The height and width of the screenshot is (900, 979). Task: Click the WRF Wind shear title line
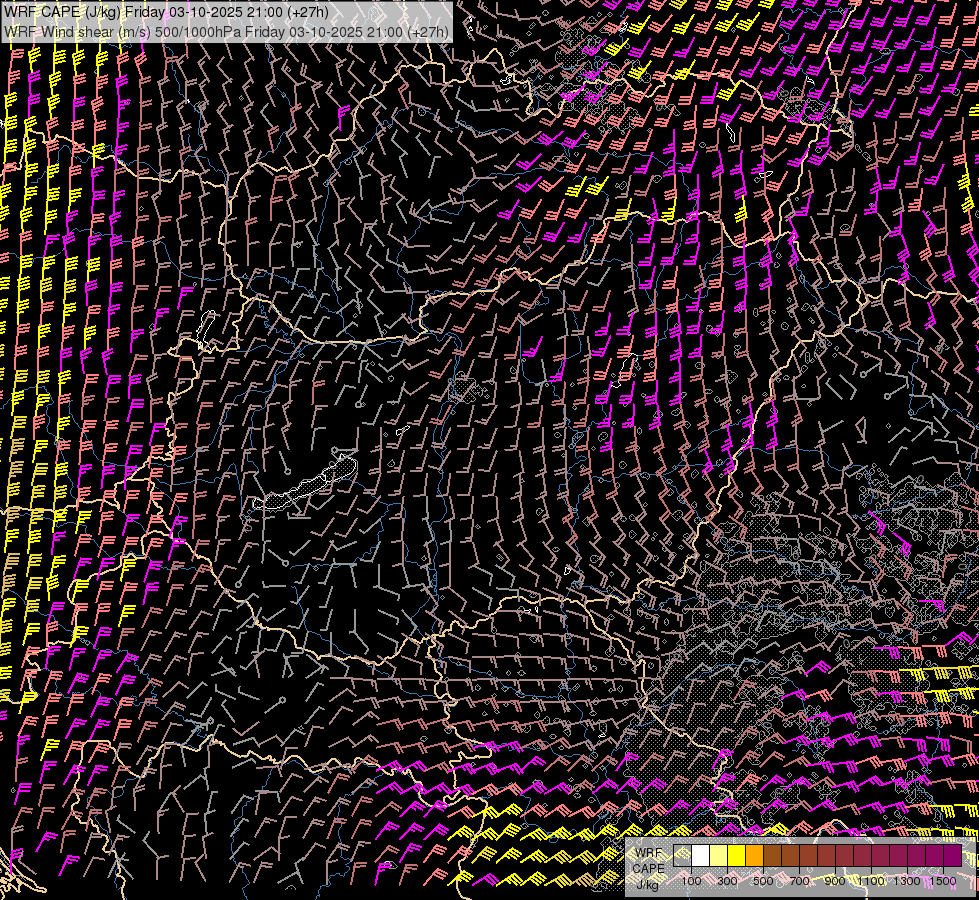tap(226, 32)
